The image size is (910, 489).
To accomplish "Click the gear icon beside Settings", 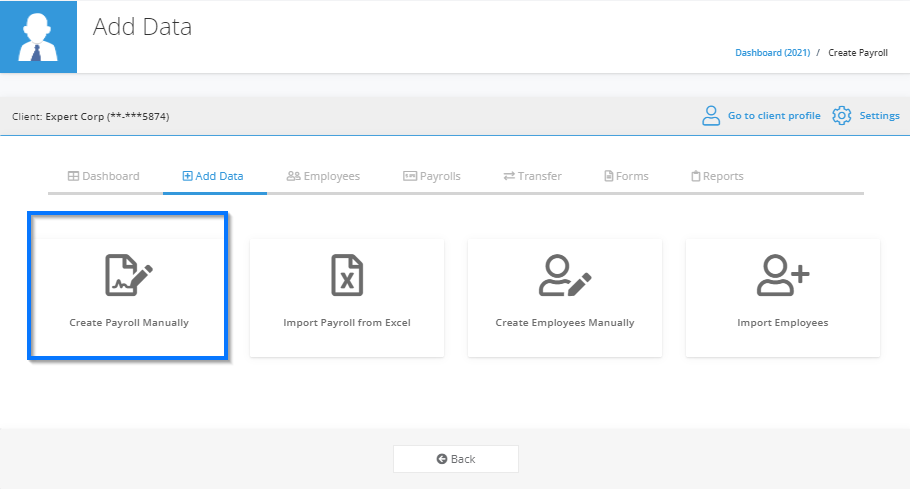I will click(x=842, y=115).
